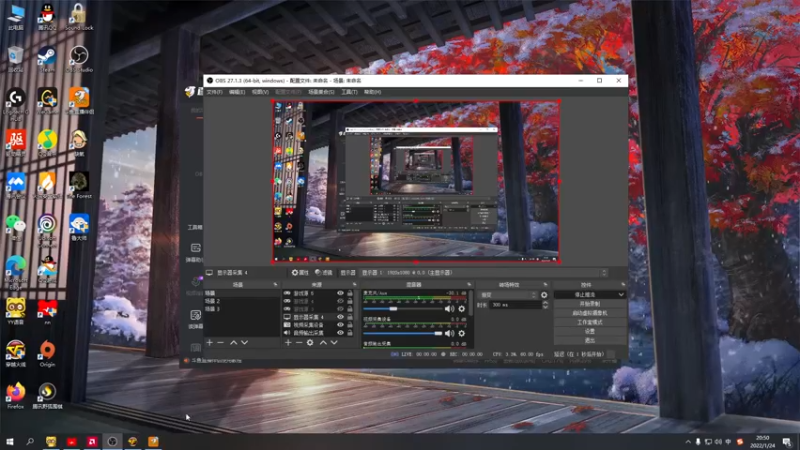Open The Forest desktop shortcut
Image resolution: width=800 pixels, height=450 pixels.
point(79,185)
